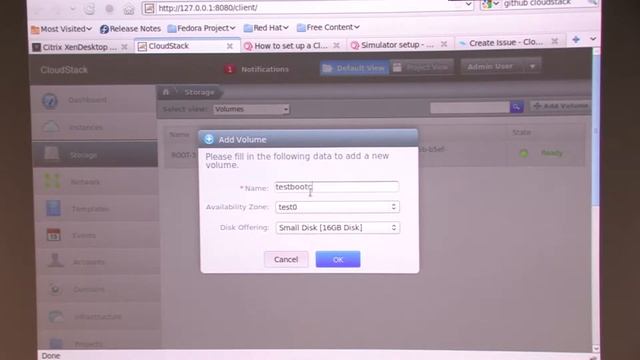
Task: Click the search magnifier button
Action: (x=516, y=107)
